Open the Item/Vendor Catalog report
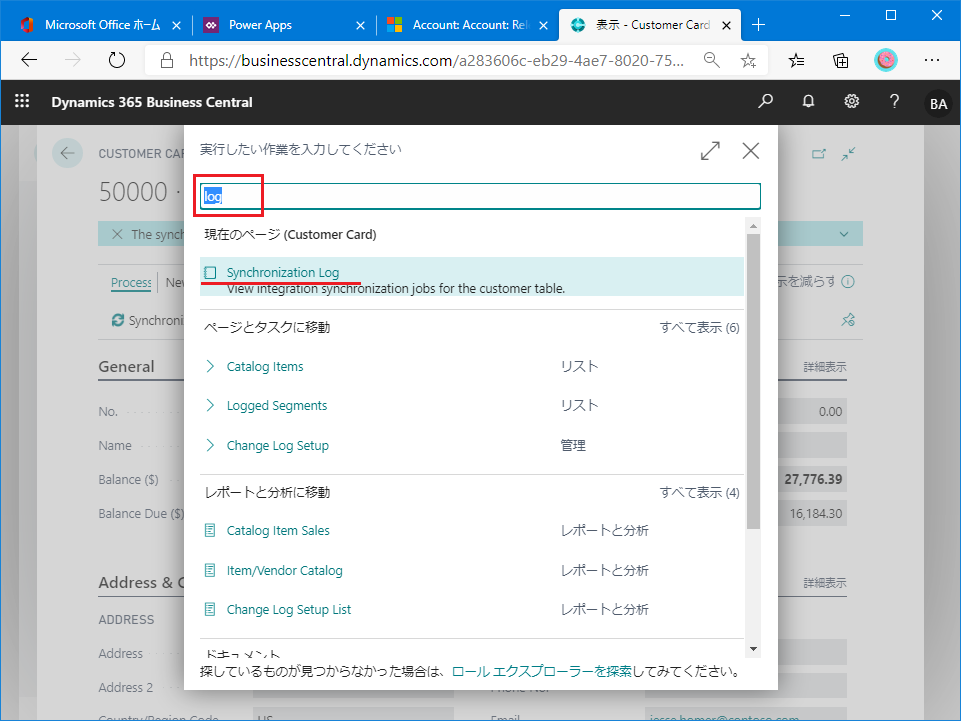961x721 pixels. point(284,571)
